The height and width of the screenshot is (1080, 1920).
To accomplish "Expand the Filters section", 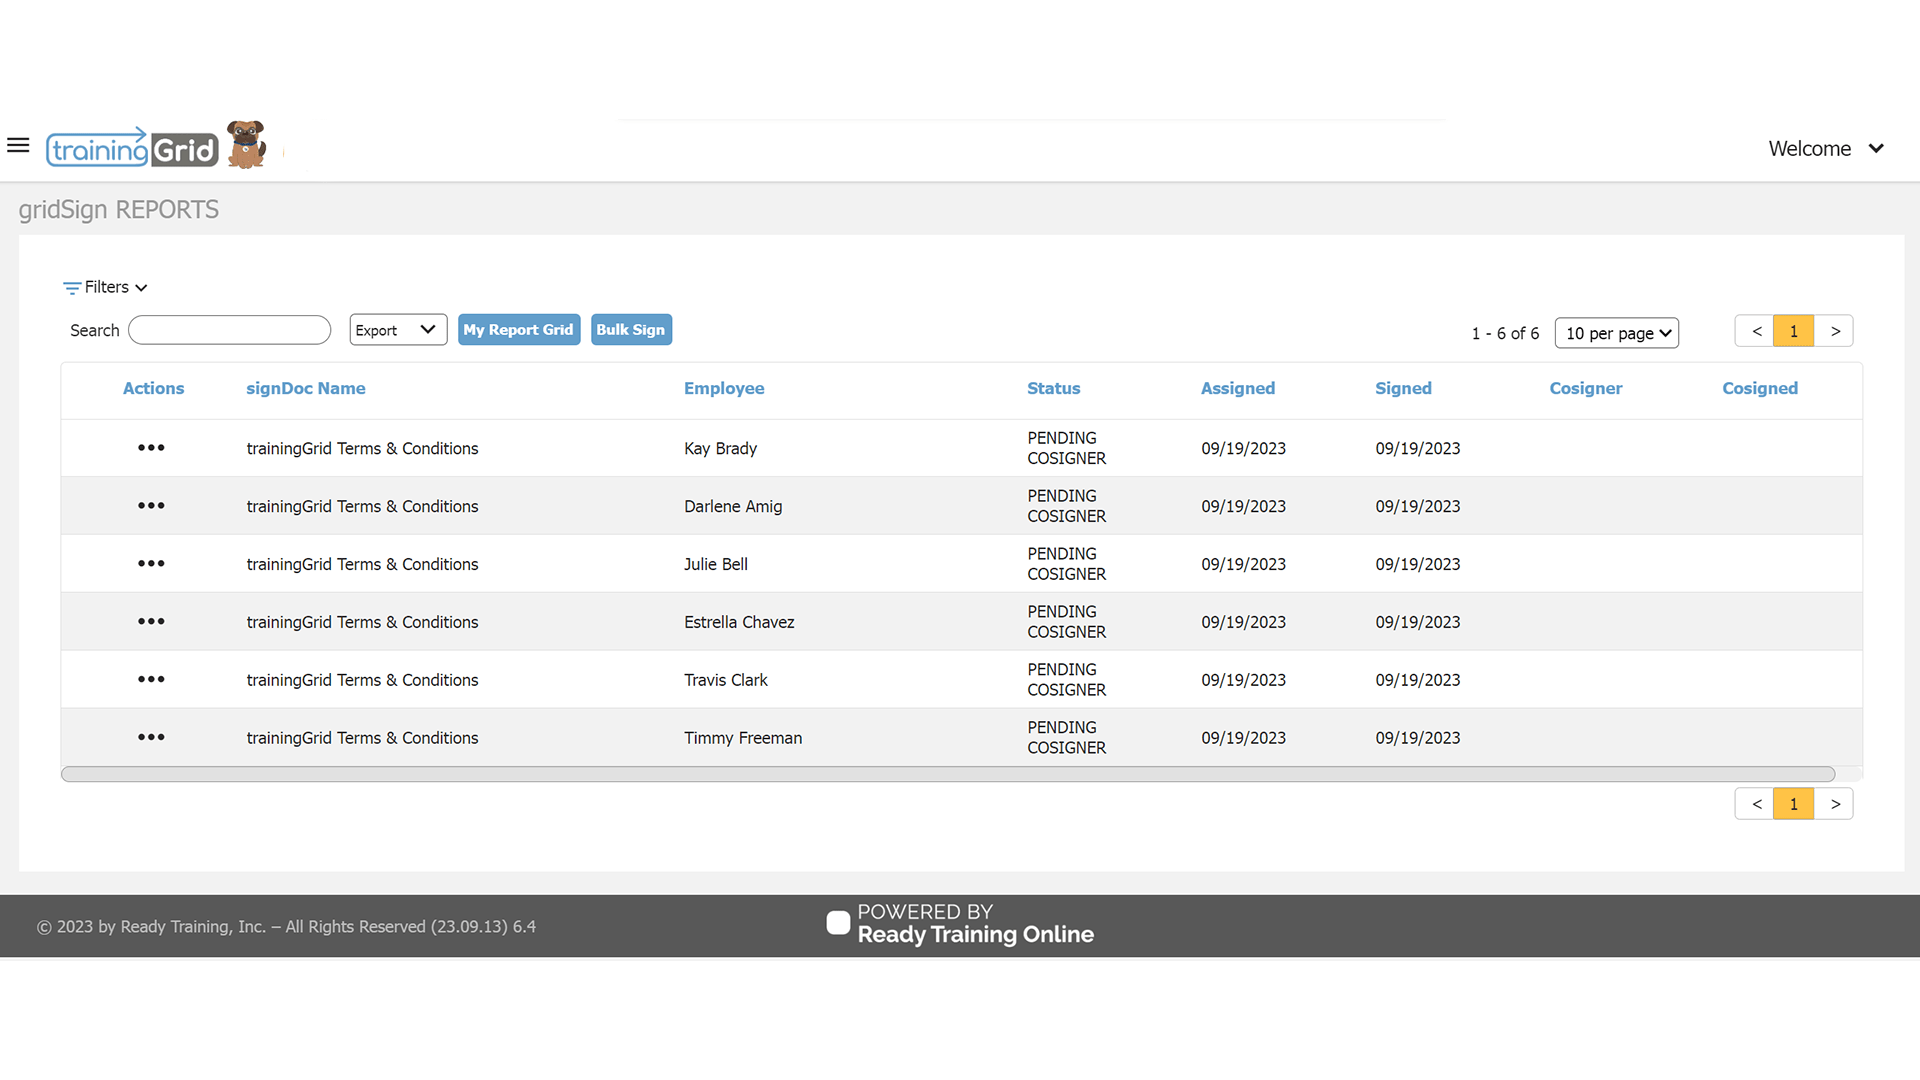I will pos(106,287).
